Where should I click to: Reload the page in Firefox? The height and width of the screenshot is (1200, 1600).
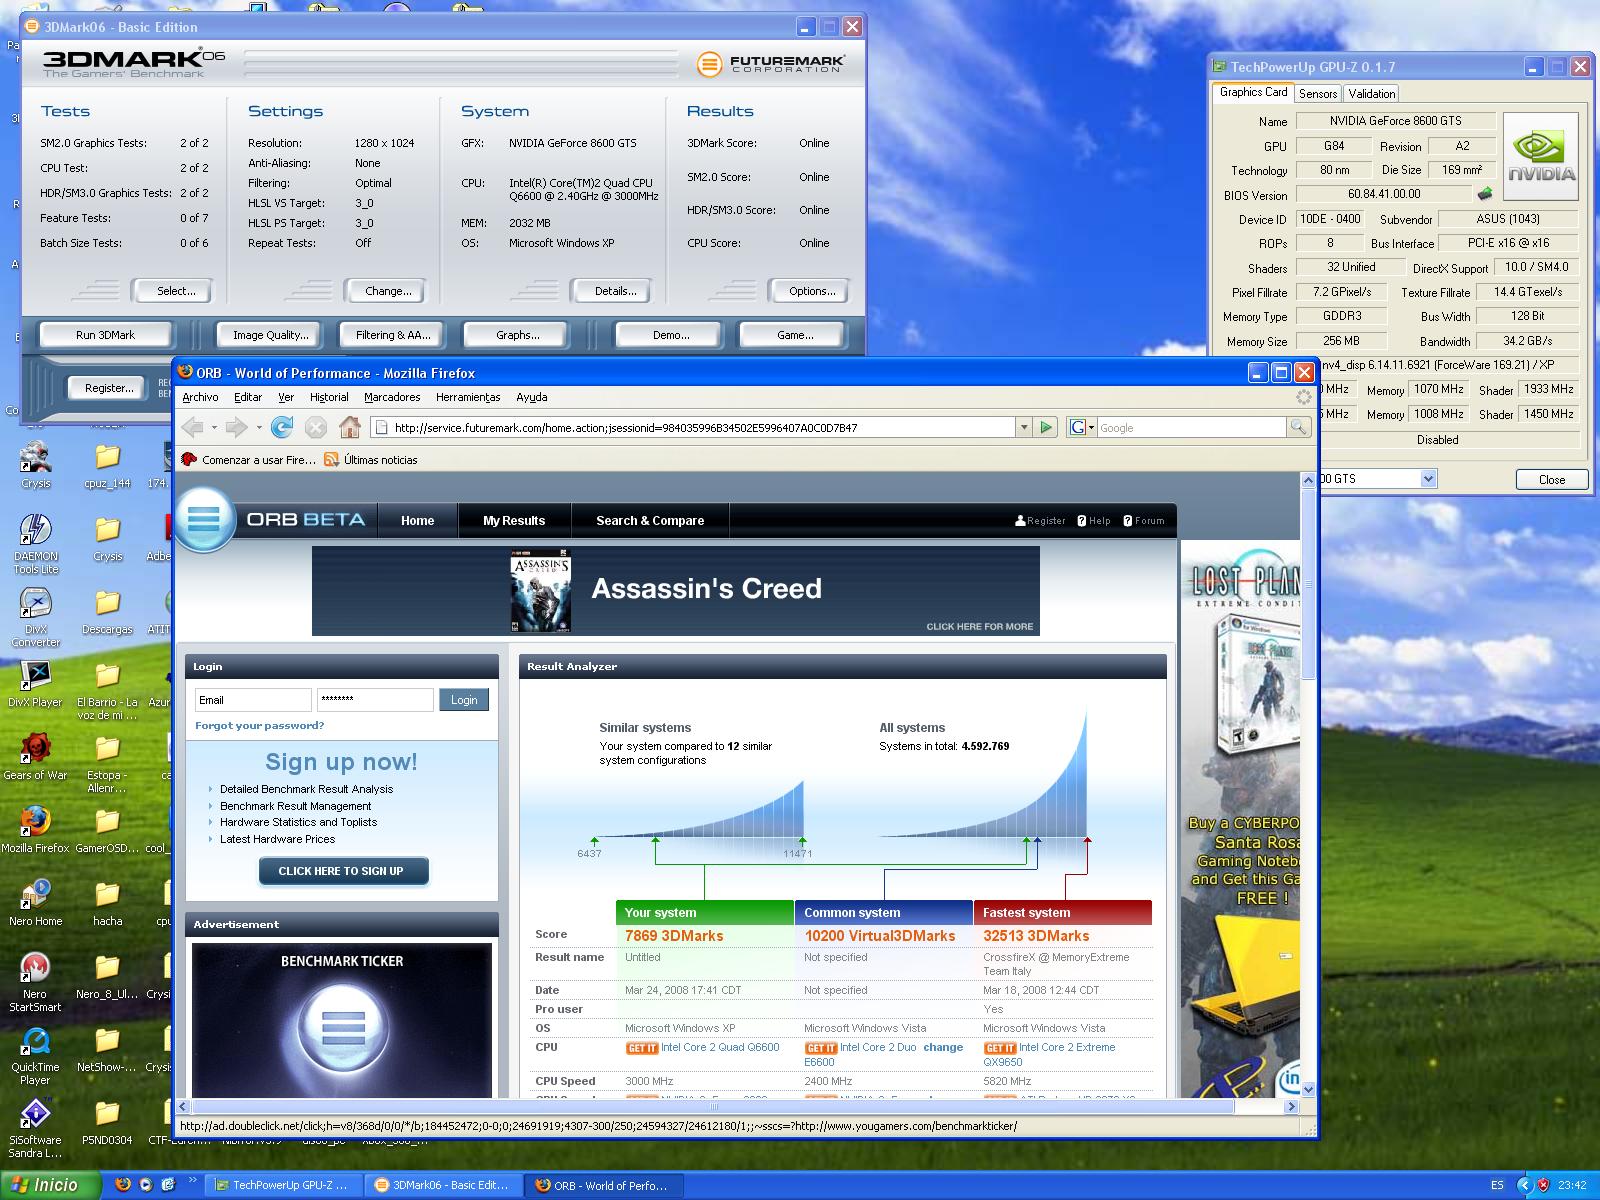282,427
